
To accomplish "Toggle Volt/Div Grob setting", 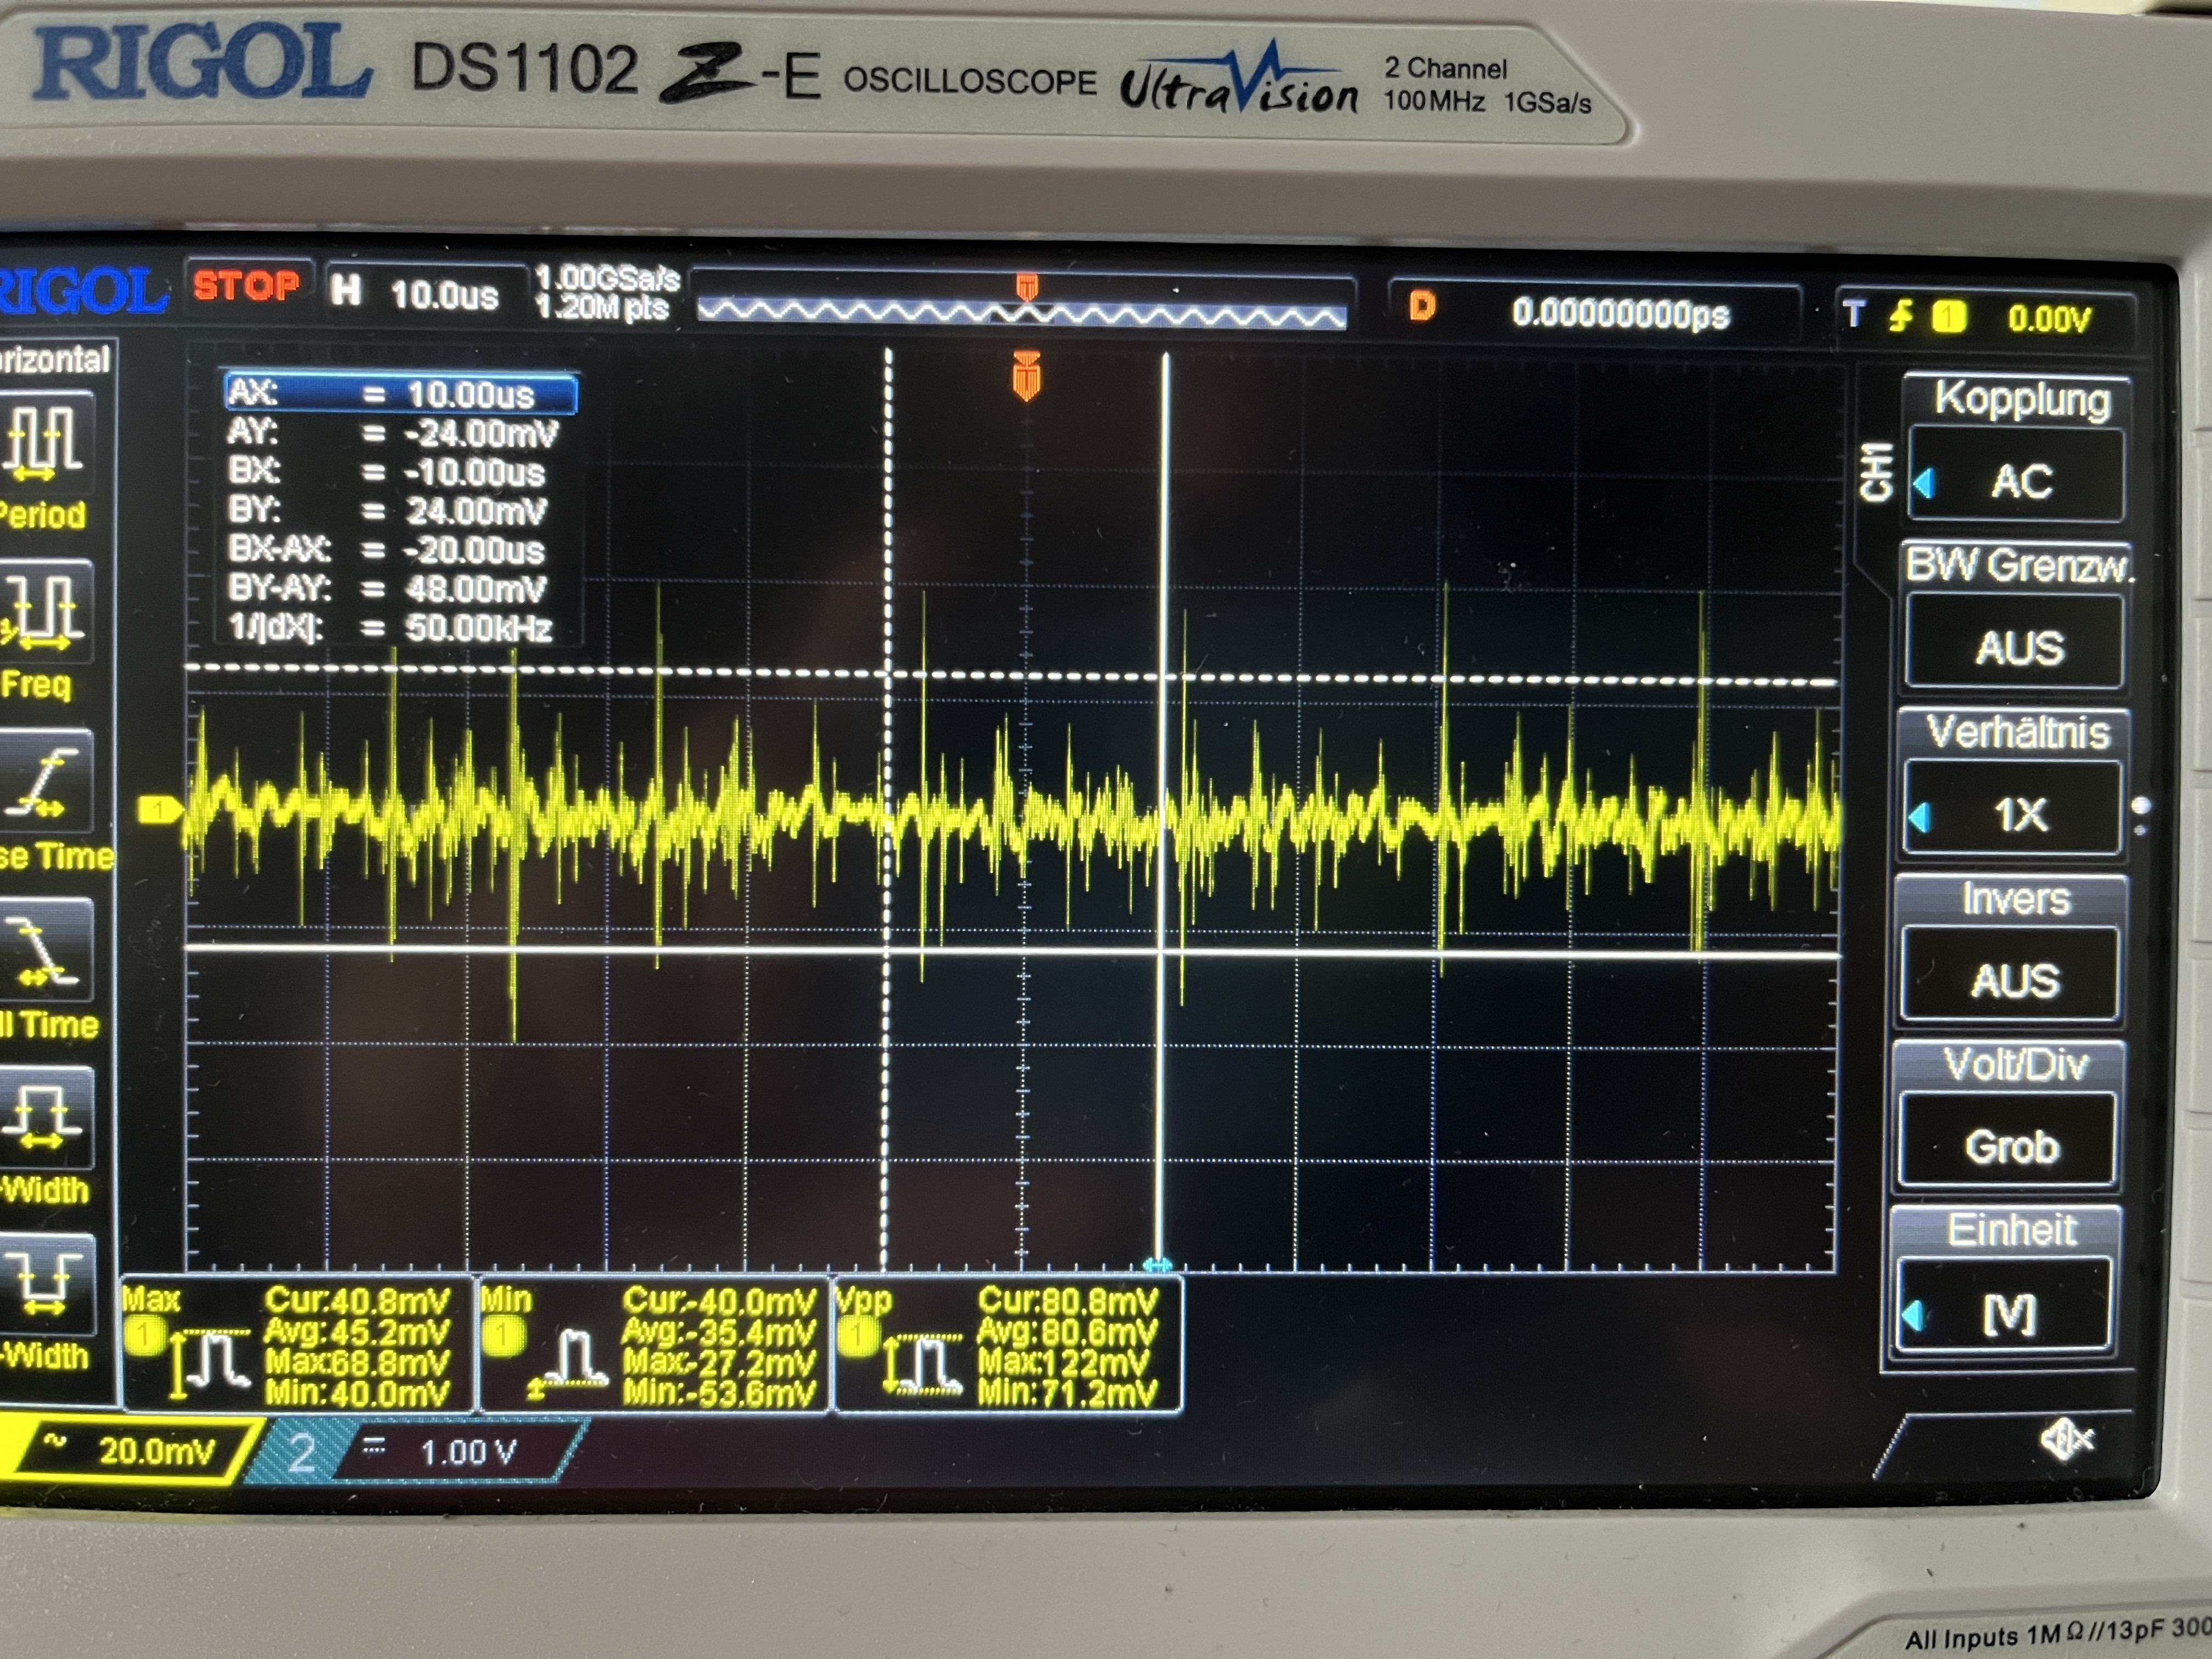I will [x=2010, y=1145].
